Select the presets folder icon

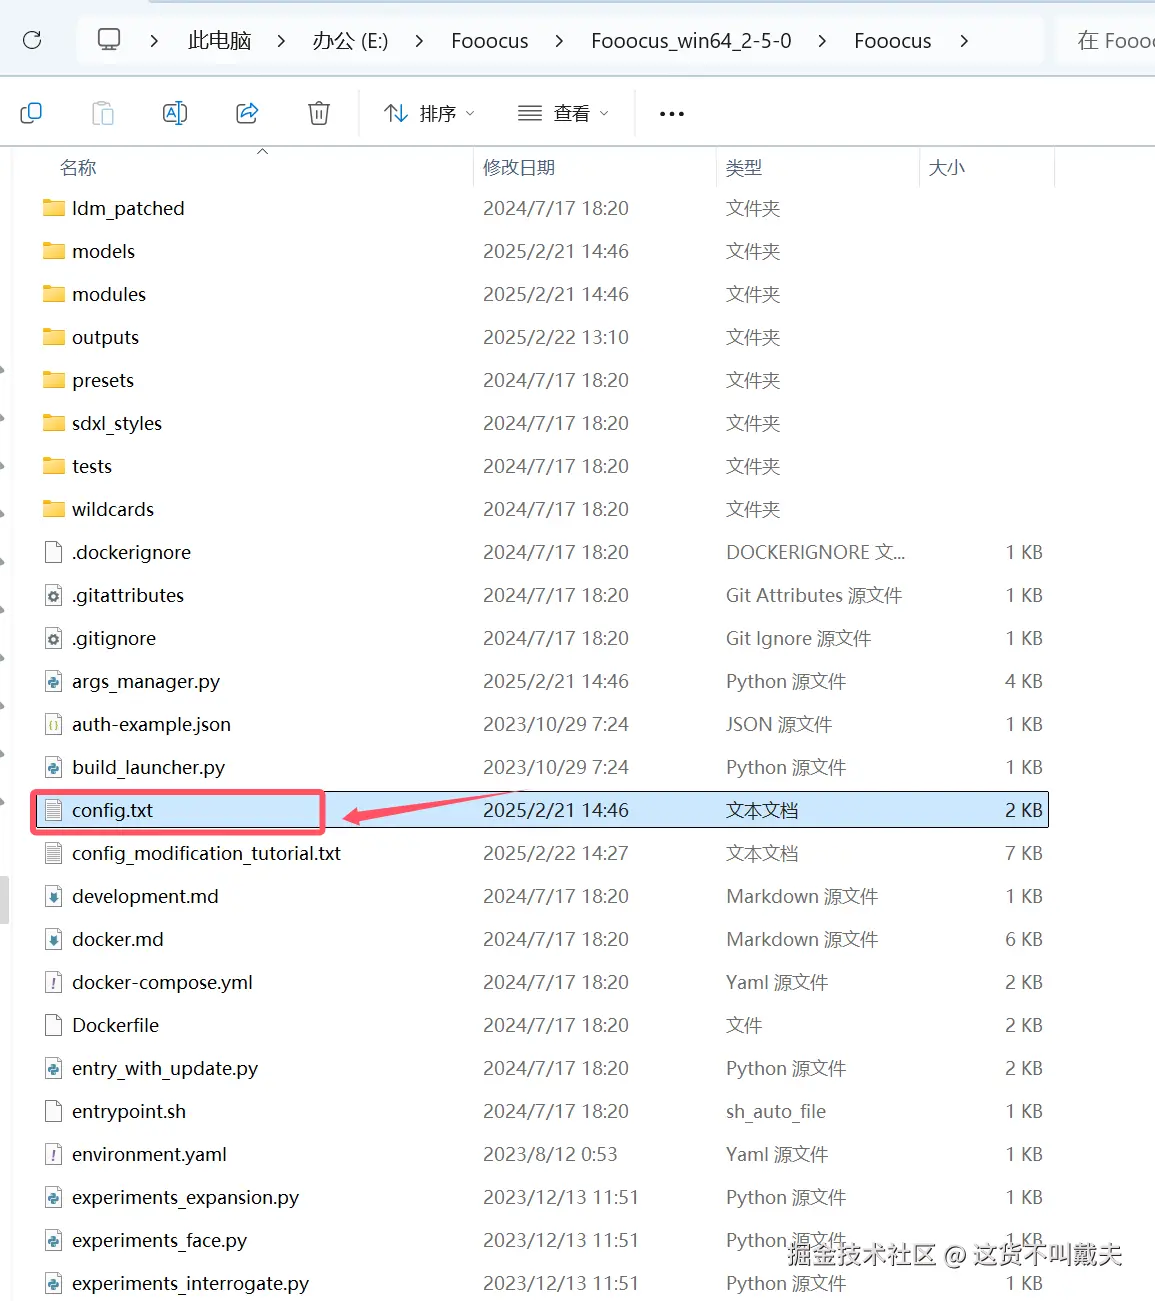tap(54, 380)
